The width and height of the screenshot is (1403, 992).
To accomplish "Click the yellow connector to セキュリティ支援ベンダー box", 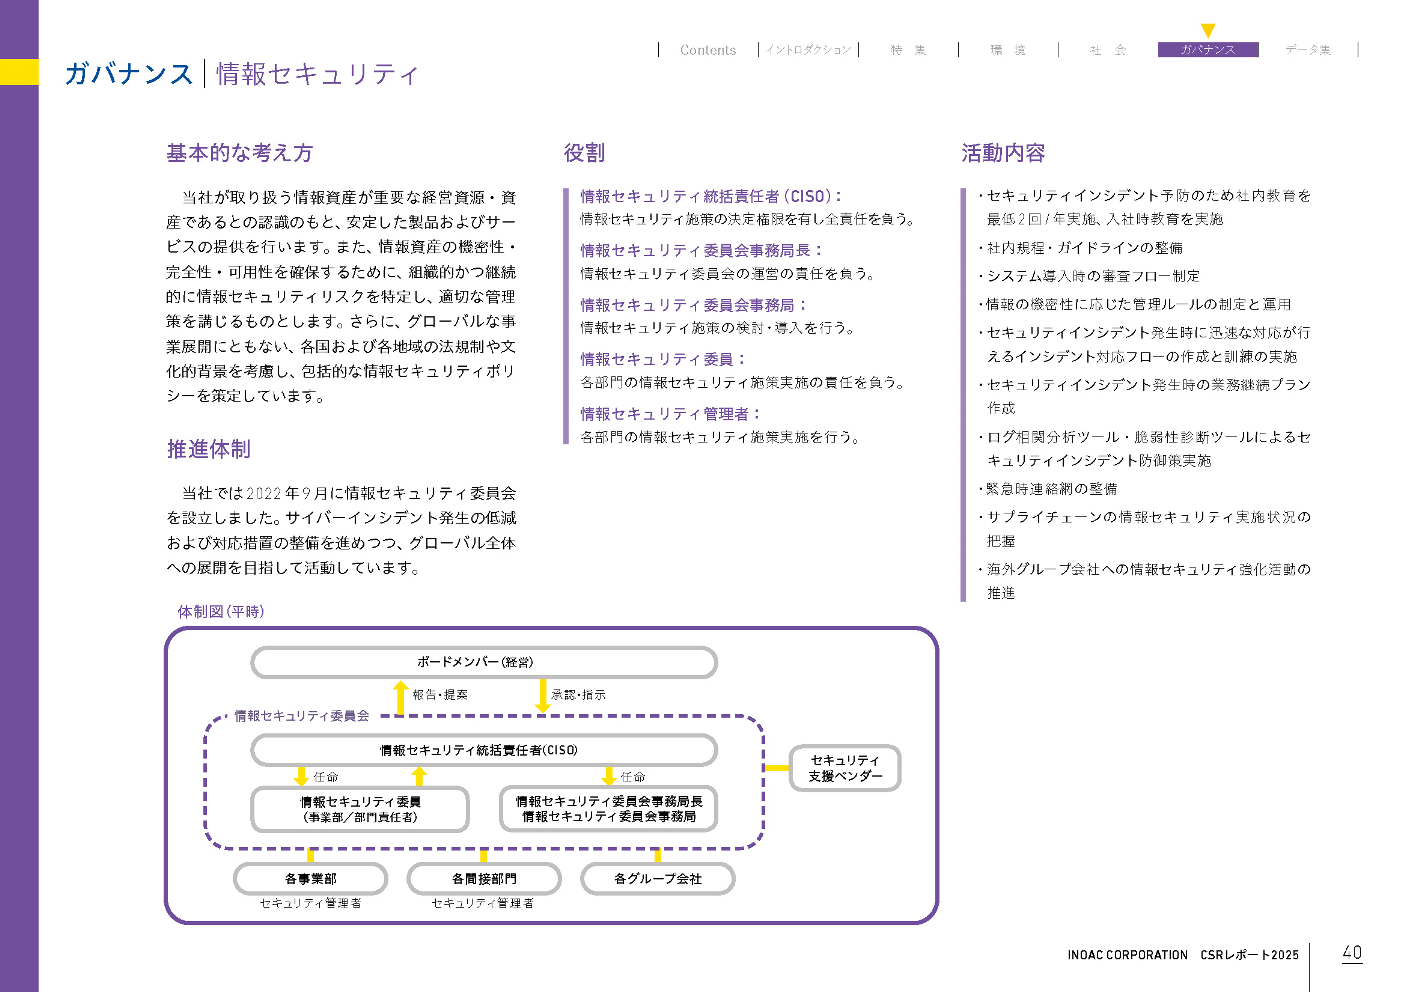I will 777,768.
